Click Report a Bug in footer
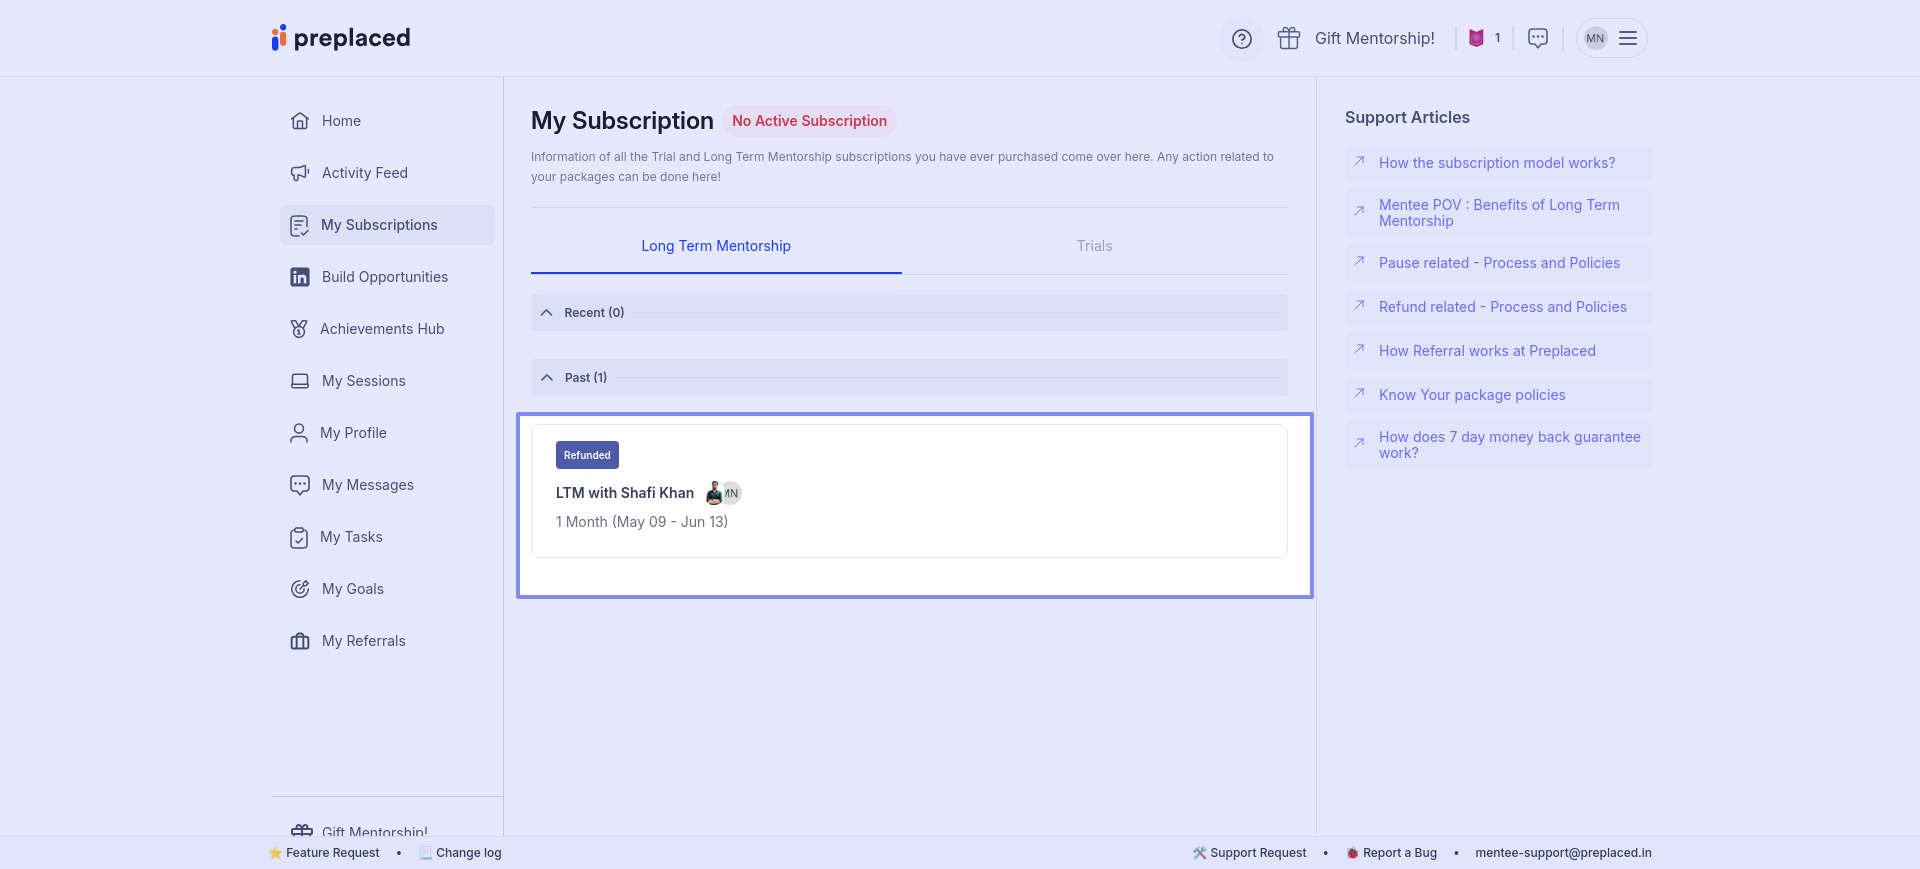Viewport: 1920px width, 869px height. click(1398, 853)
